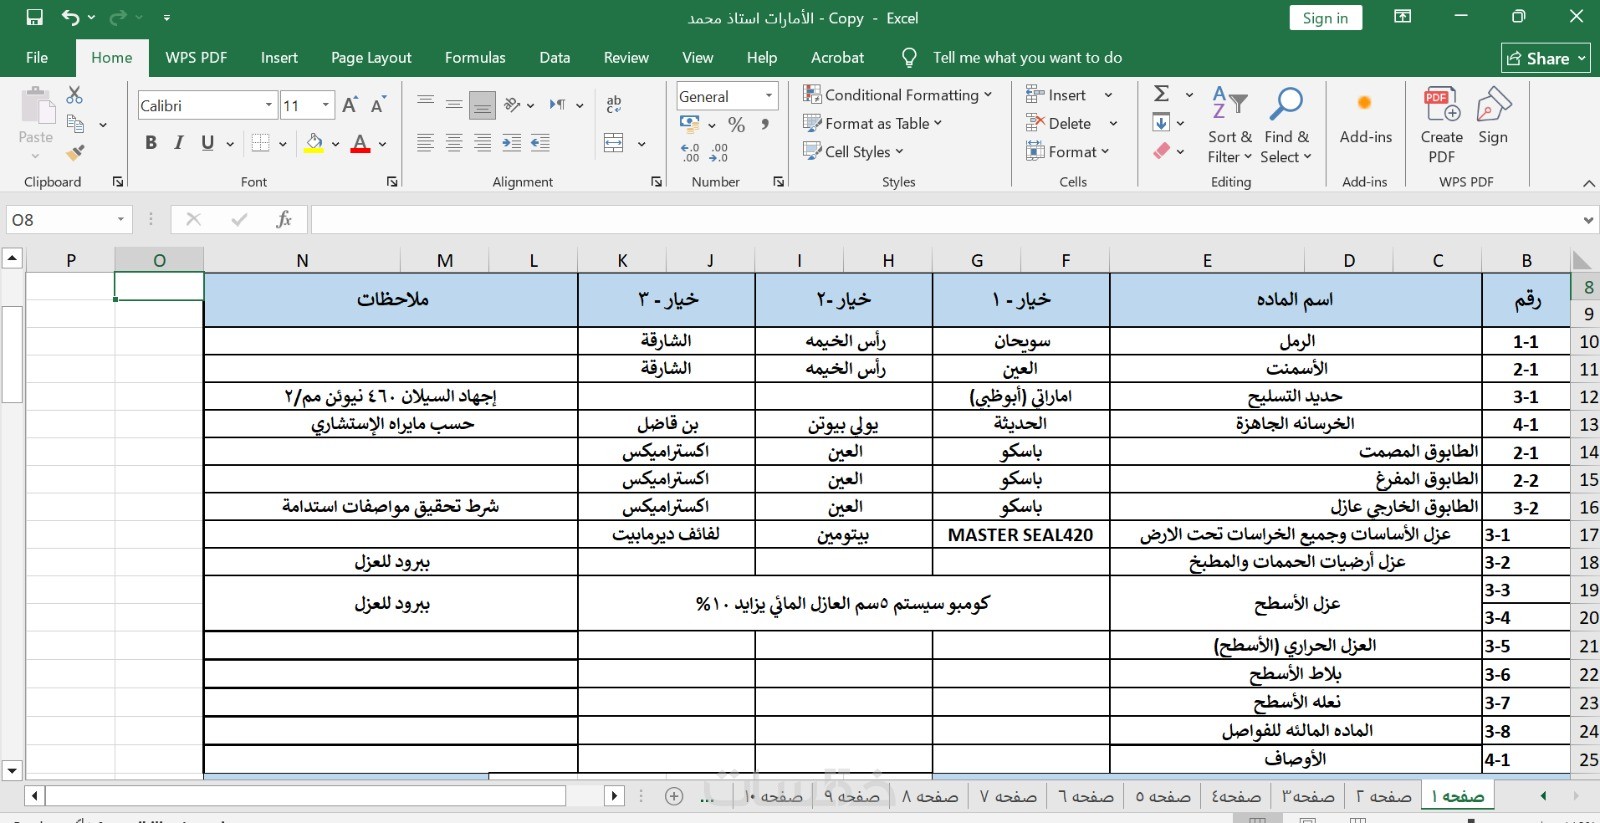Activate the Format Painter brush

click(75, 152)
